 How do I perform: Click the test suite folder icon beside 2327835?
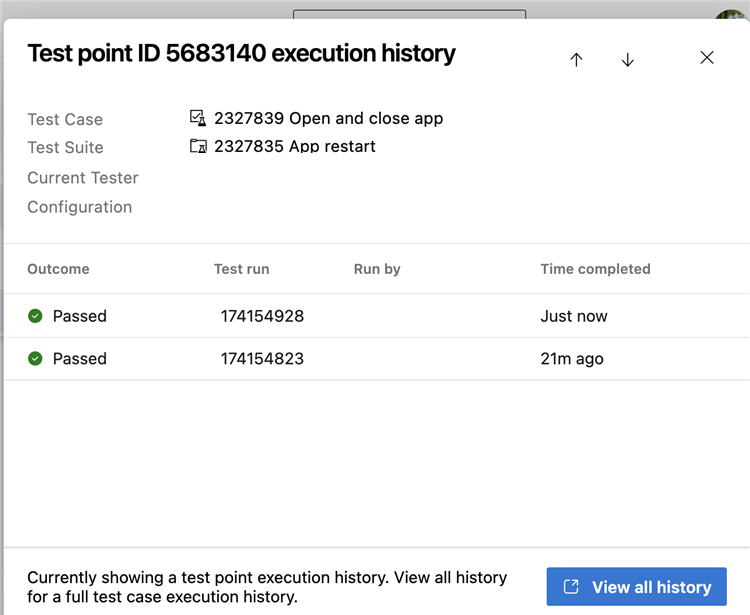click(198, 146)
